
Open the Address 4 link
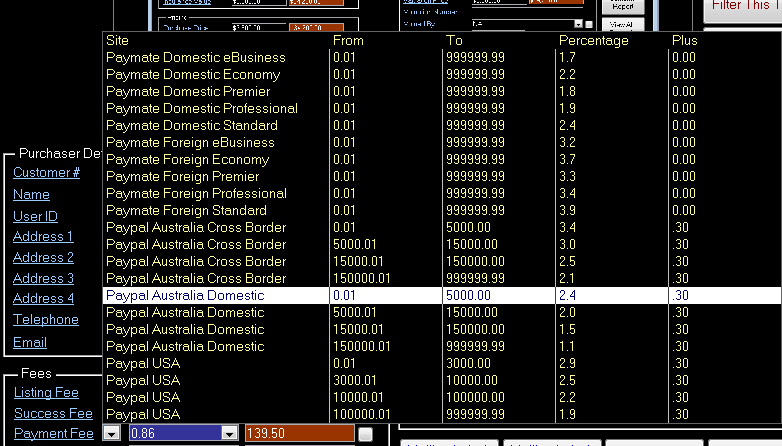(43, 298)
